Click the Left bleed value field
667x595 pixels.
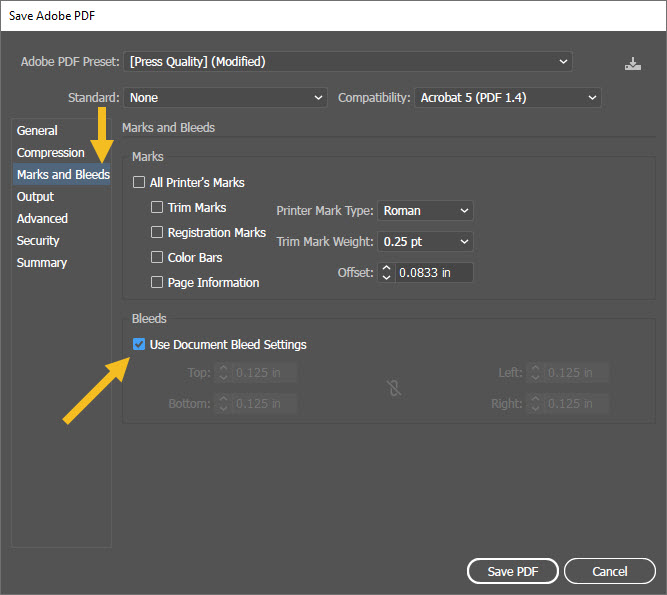pyautogui.click(x=576, y=373)
